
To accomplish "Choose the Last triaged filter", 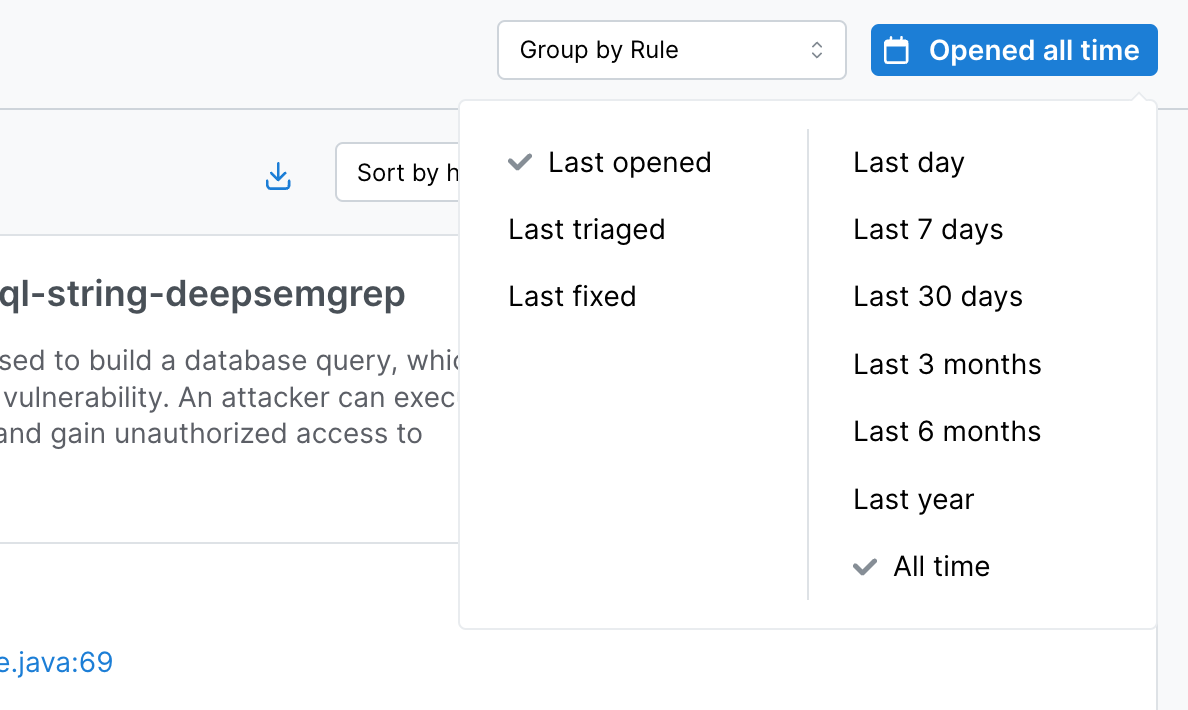I will [586, 230].
